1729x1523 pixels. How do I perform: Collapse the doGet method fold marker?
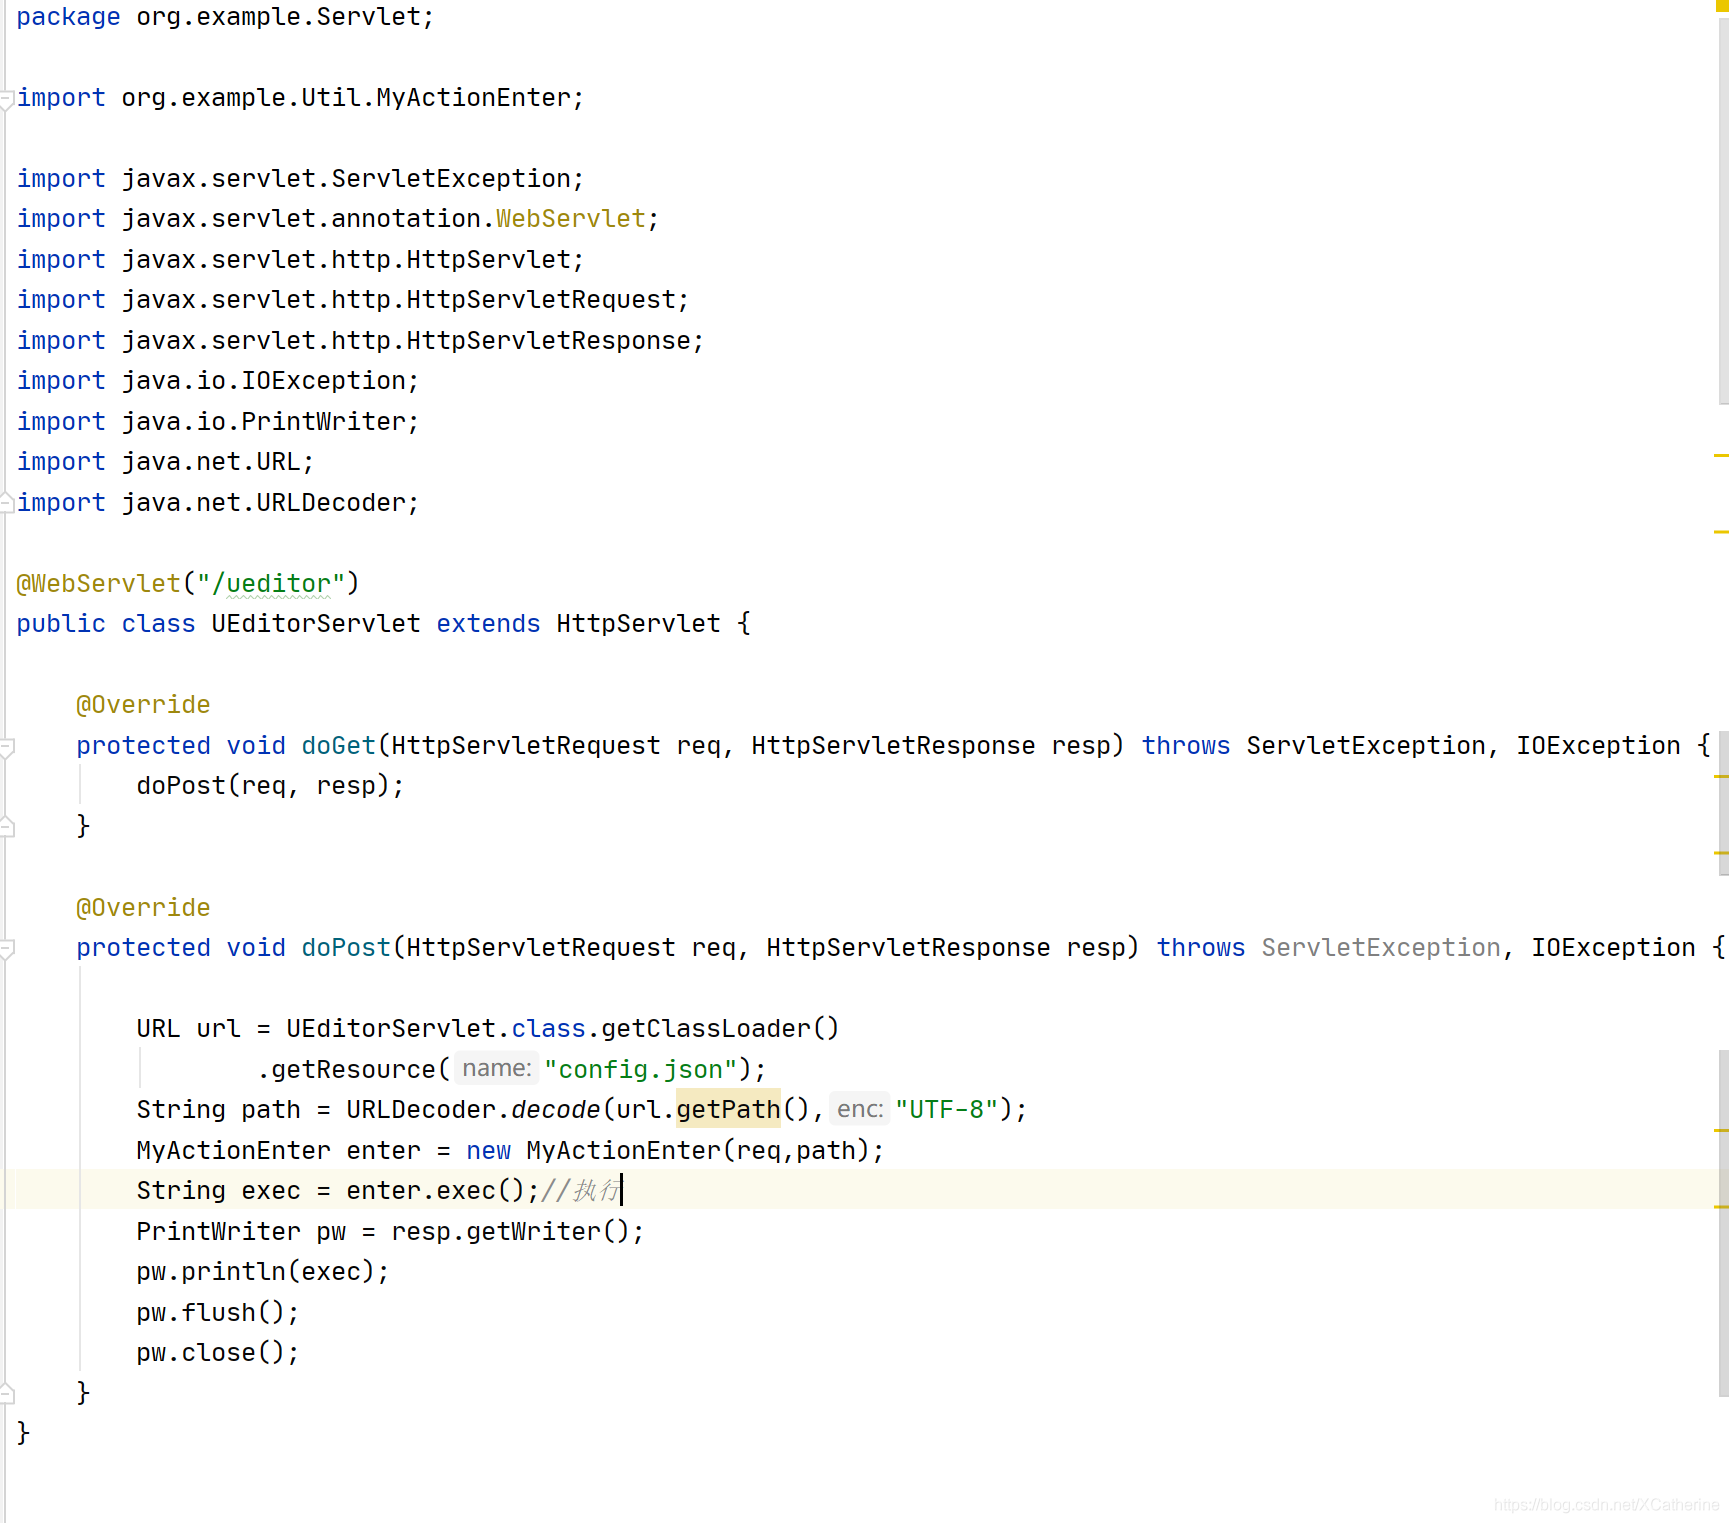tap(6, 747)
